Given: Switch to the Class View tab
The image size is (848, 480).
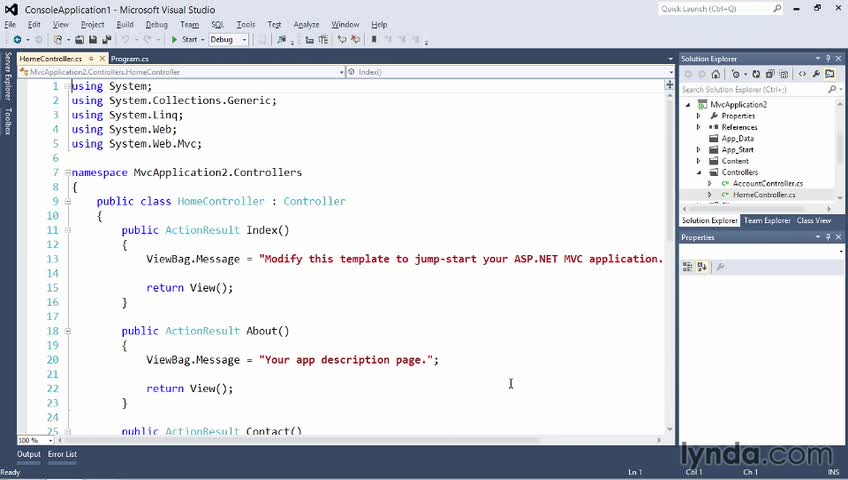Looking at the screenshot, I should [813, 221].
